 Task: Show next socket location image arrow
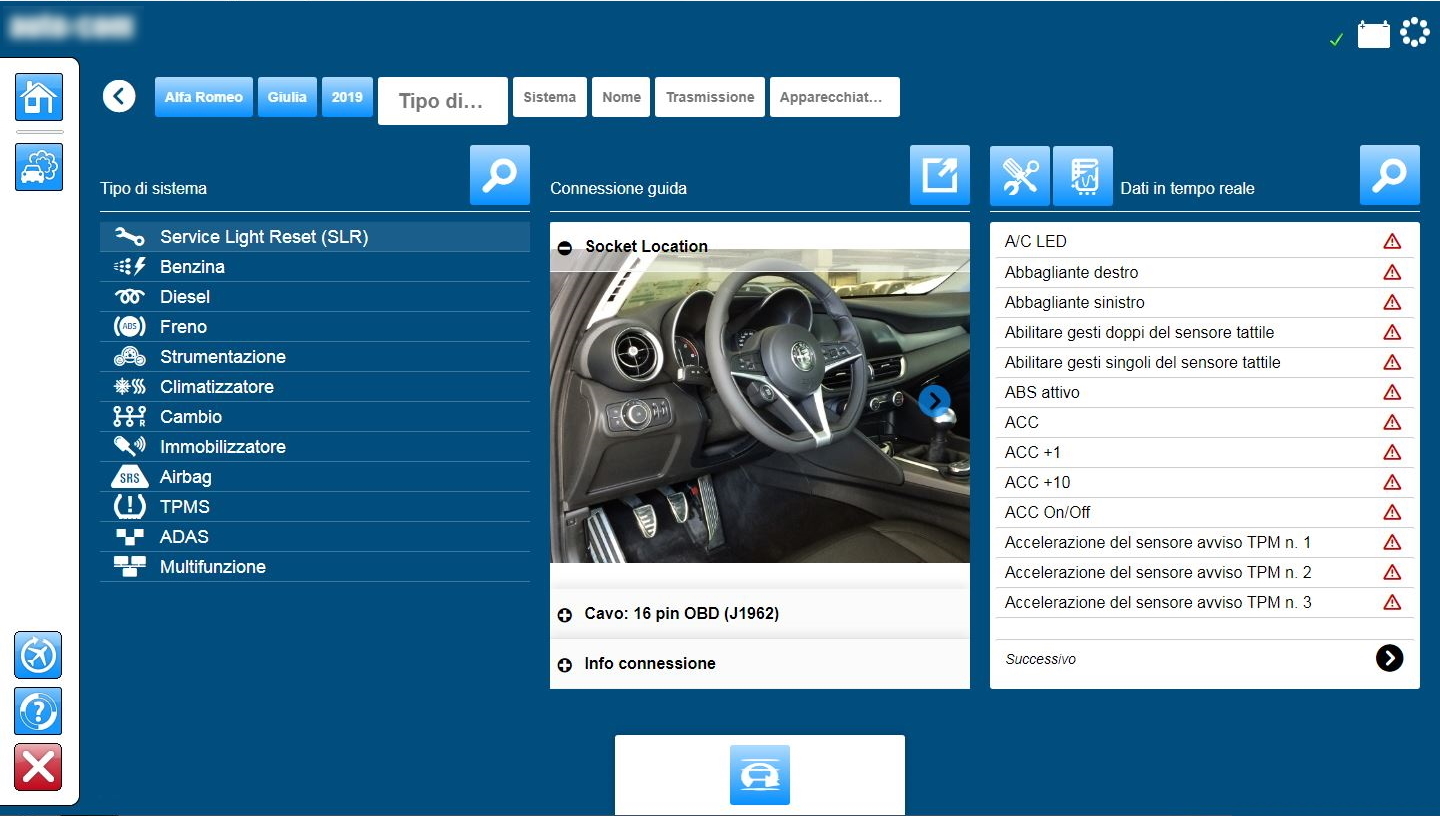[x=934, y=401]
